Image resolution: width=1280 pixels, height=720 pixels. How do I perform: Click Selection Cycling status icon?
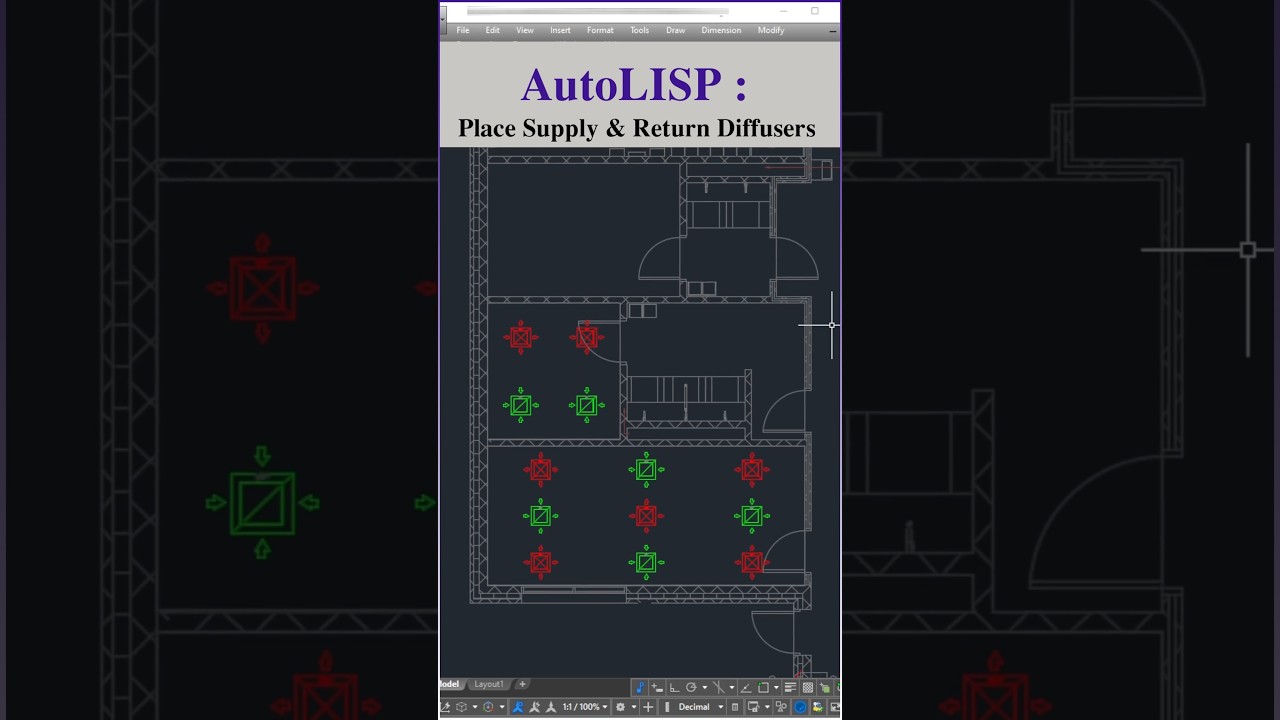coord(825,688)
